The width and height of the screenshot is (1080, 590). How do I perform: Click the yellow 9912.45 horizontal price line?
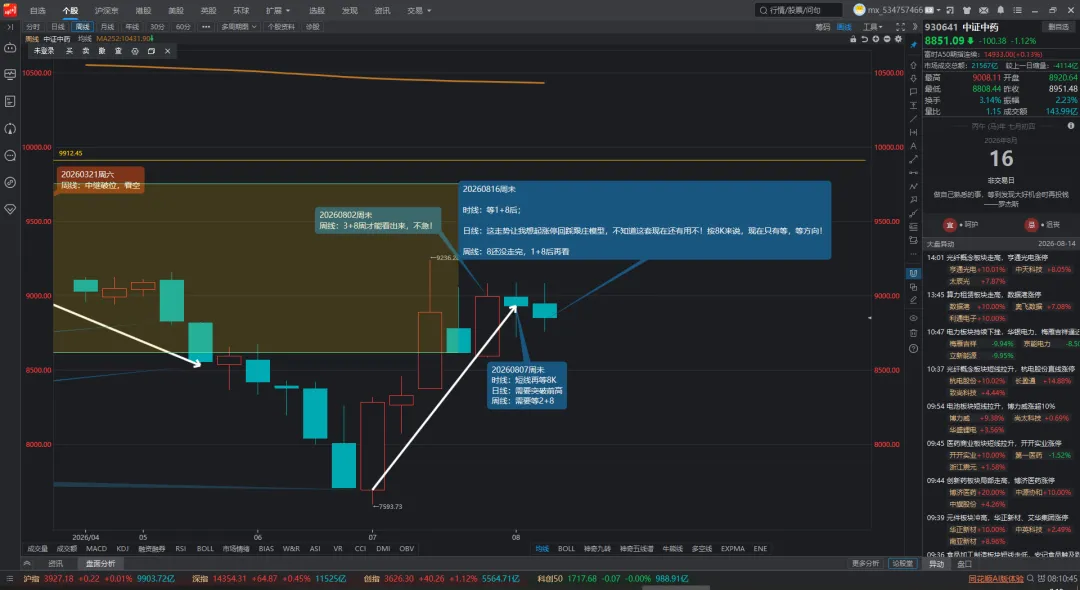pos(460,160)
